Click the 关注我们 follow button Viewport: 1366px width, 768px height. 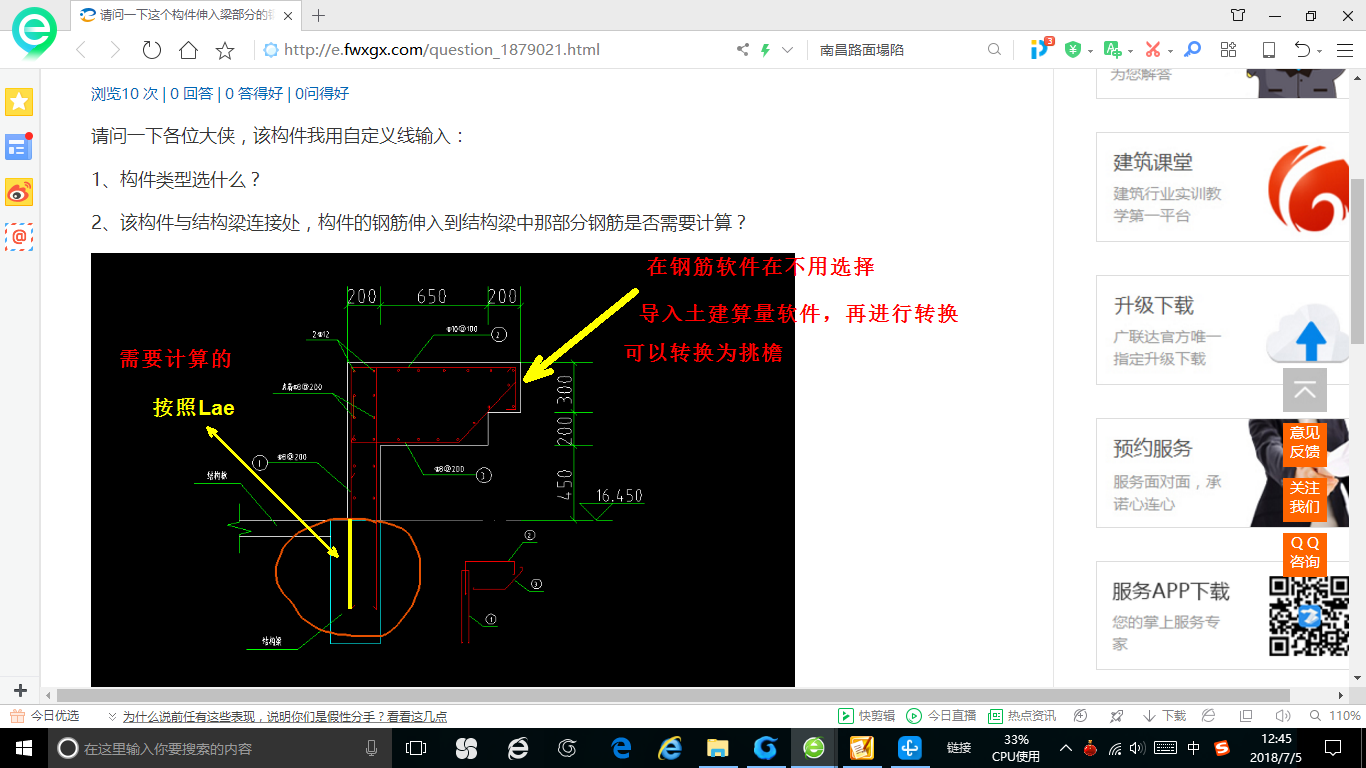[1305, 497]
